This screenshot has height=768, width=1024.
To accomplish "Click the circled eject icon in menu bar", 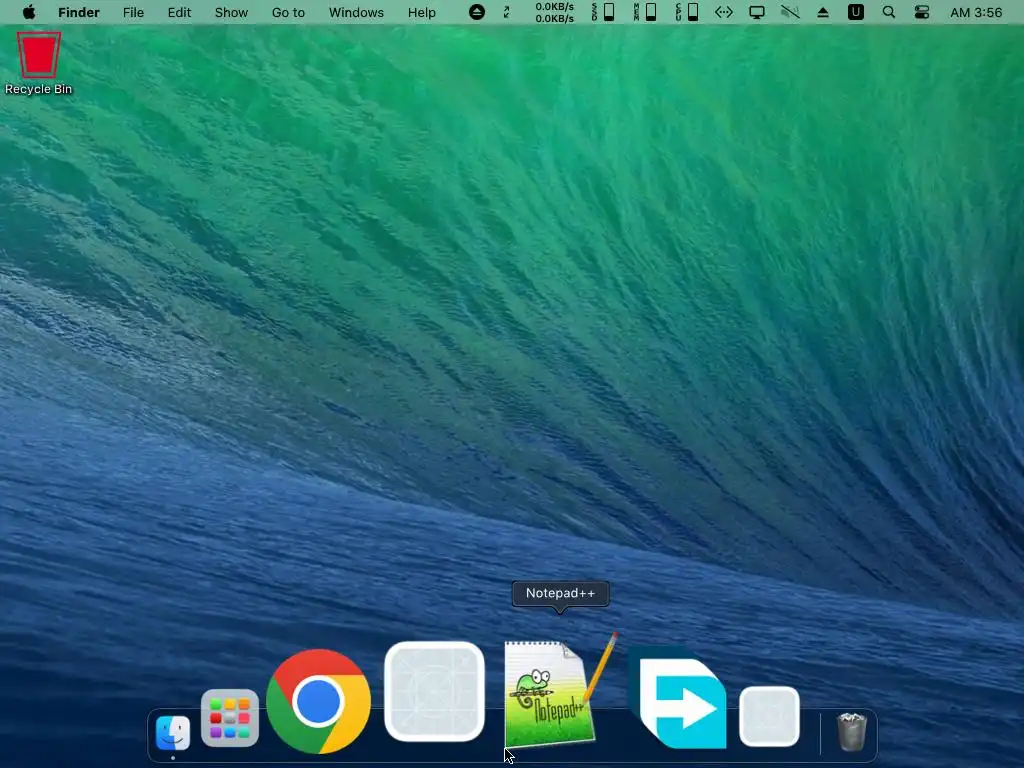I will (x=477, y=12).
